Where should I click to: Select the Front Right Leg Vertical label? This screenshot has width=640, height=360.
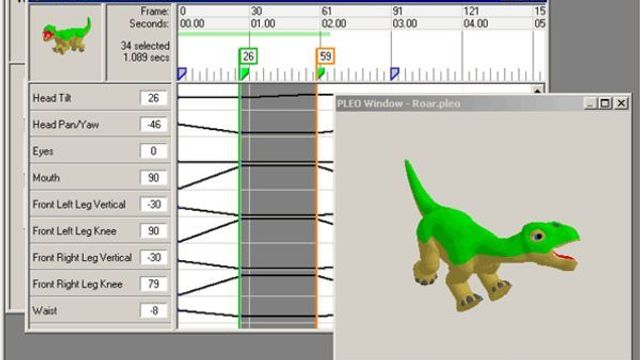(x=82, y=258)
